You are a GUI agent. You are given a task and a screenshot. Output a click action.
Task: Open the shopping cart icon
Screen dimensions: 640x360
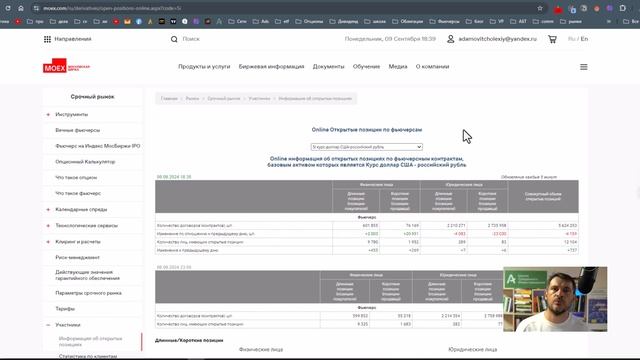(552, 39)
